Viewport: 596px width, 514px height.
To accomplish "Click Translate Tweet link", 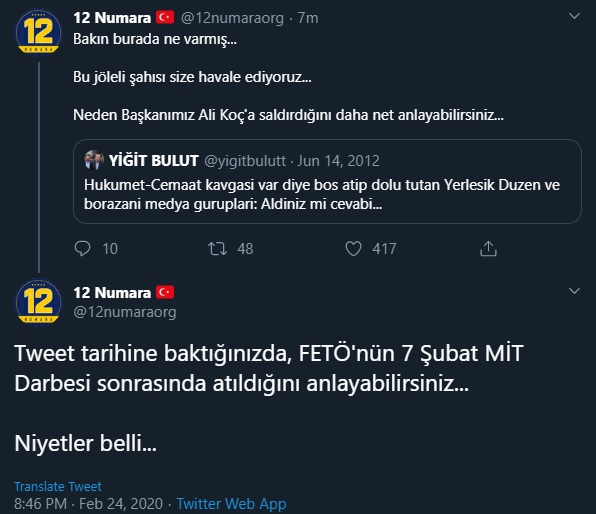I will pyautogui.click(x=58, y=486).
